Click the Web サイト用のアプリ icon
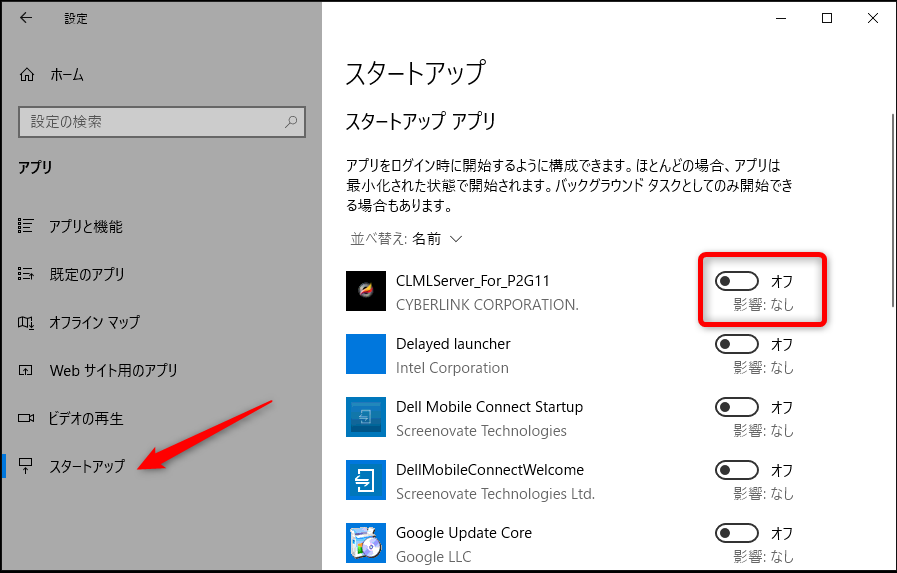 point(26,371)
